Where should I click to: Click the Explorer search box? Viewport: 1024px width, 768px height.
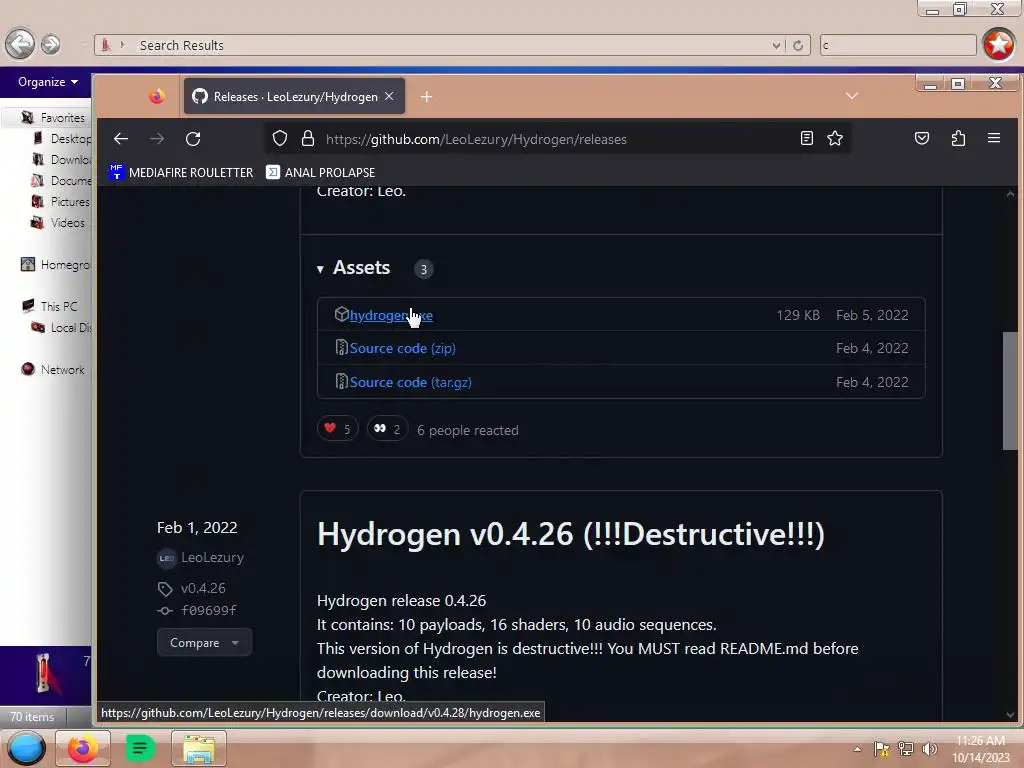coord(898,45)
